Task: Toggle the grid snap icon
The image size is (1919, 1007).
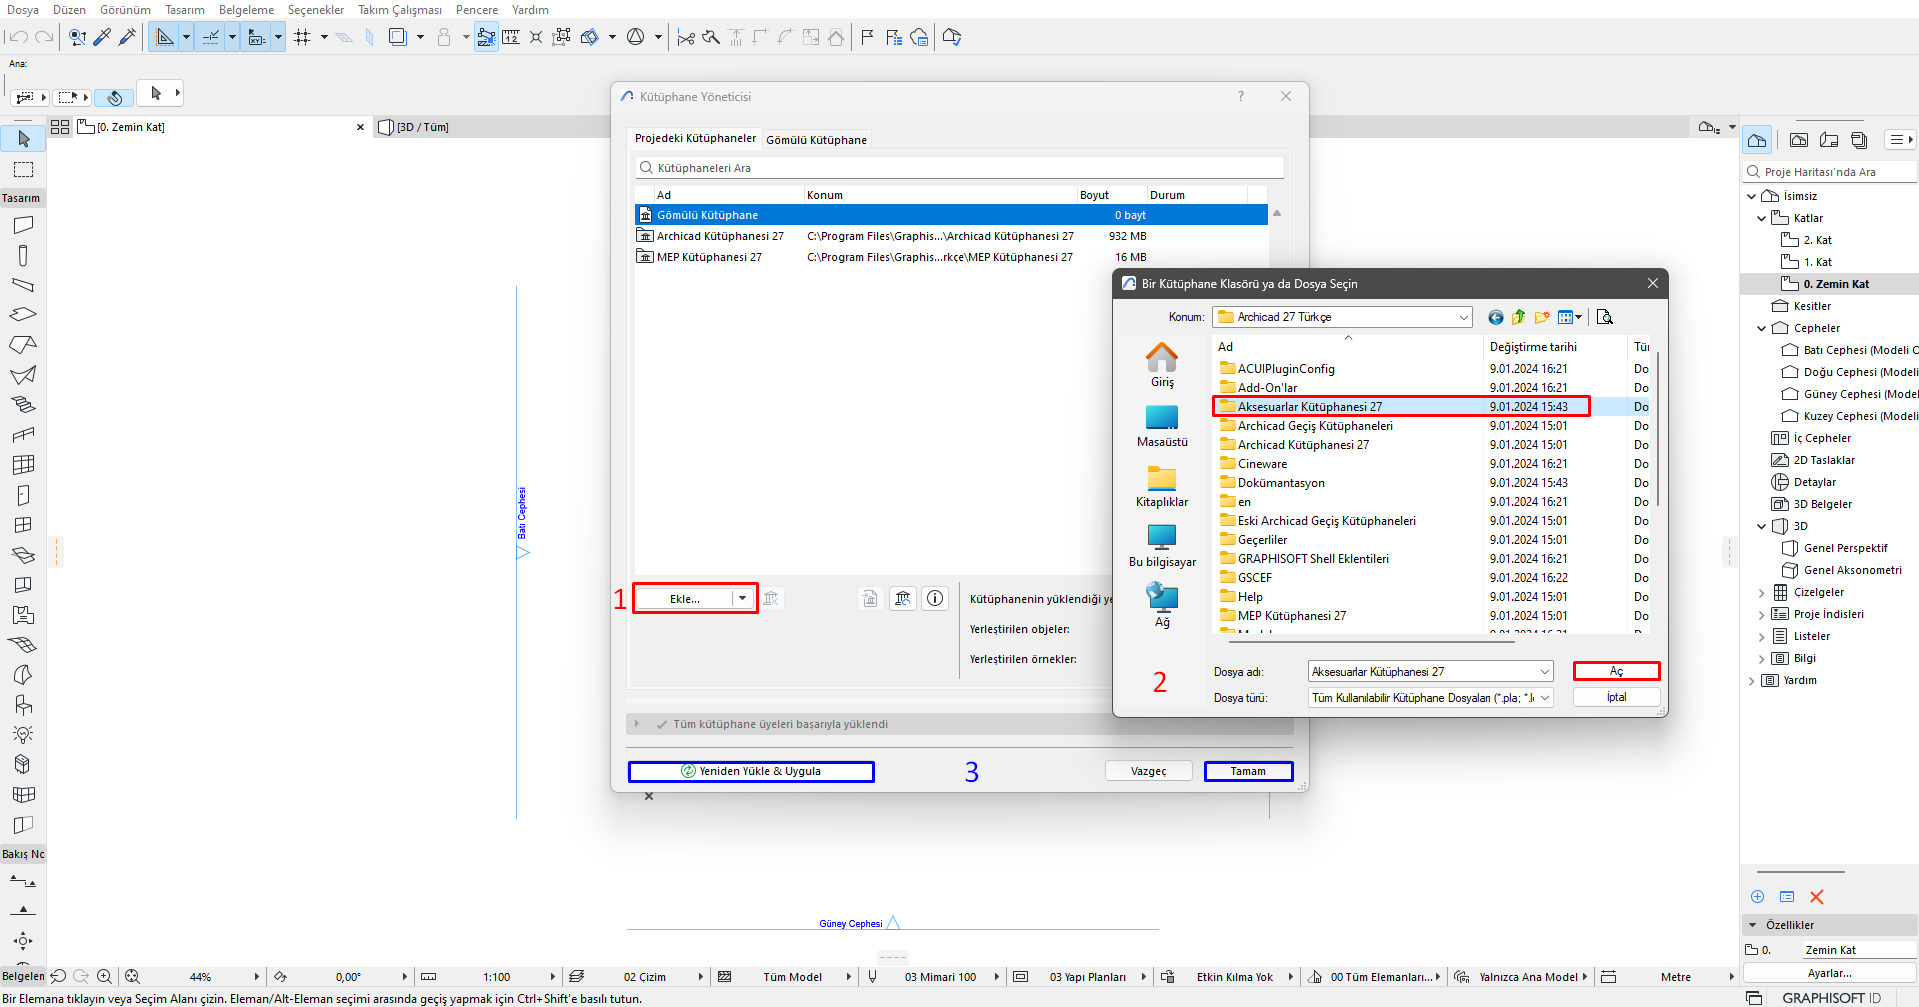Action: pyautogui.click(x=302, y=37)
